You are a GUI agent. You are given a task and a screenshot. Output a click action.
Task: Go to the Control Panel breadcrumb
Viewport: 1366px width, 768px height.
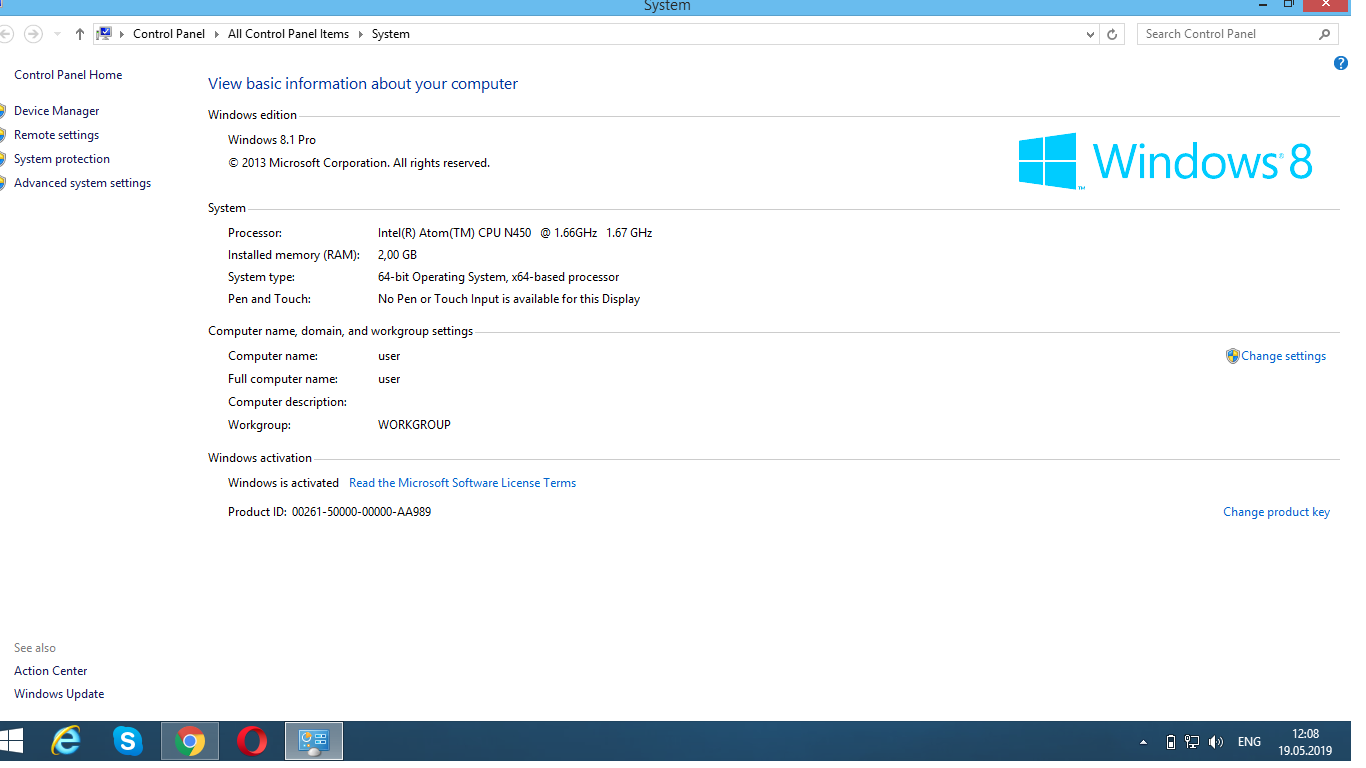(169, 34)
